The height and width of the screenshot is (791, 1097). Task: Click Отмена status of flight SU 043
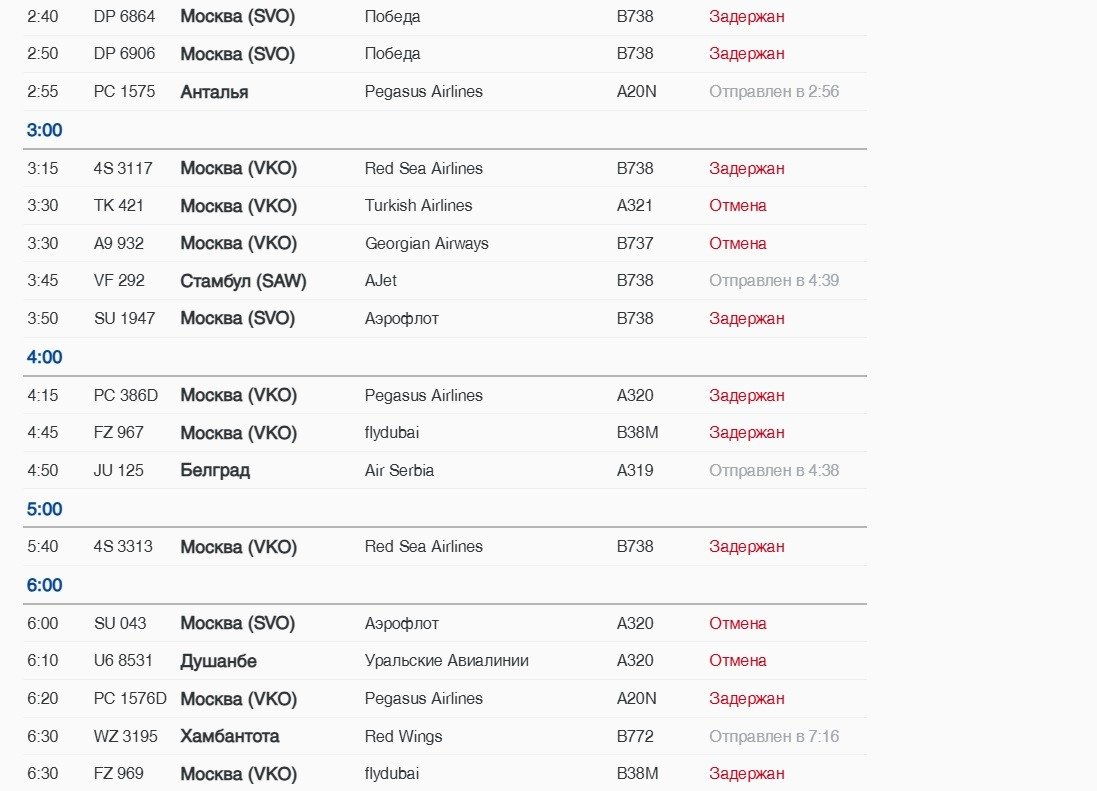point(737,624)
